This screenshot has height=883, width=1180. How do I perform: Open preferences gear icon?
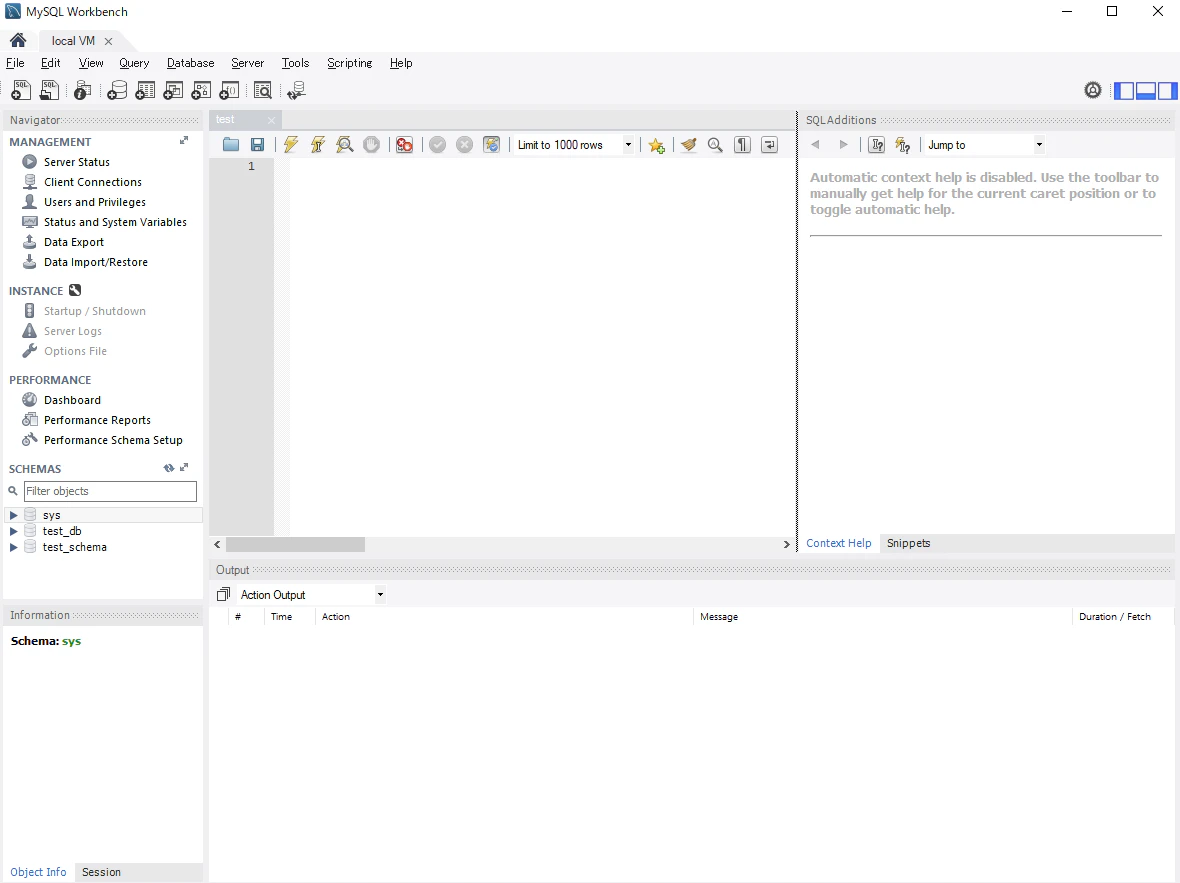coord(1093,90)
